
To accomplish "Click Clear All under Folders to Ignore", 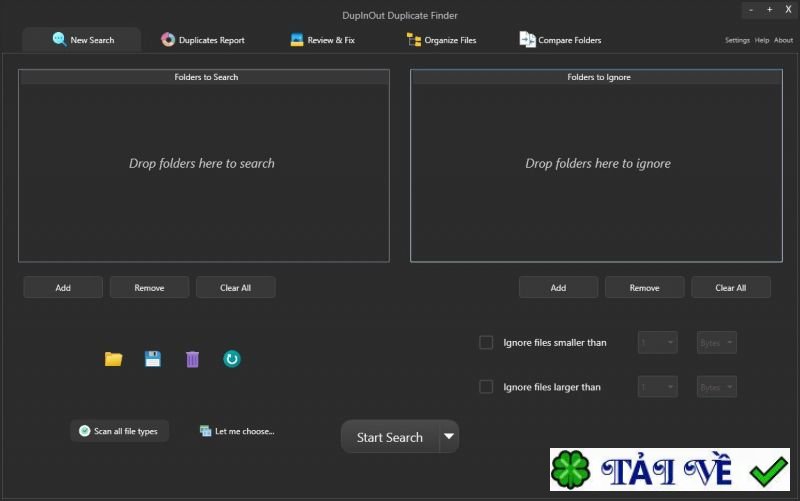I will tap(731, 288).
